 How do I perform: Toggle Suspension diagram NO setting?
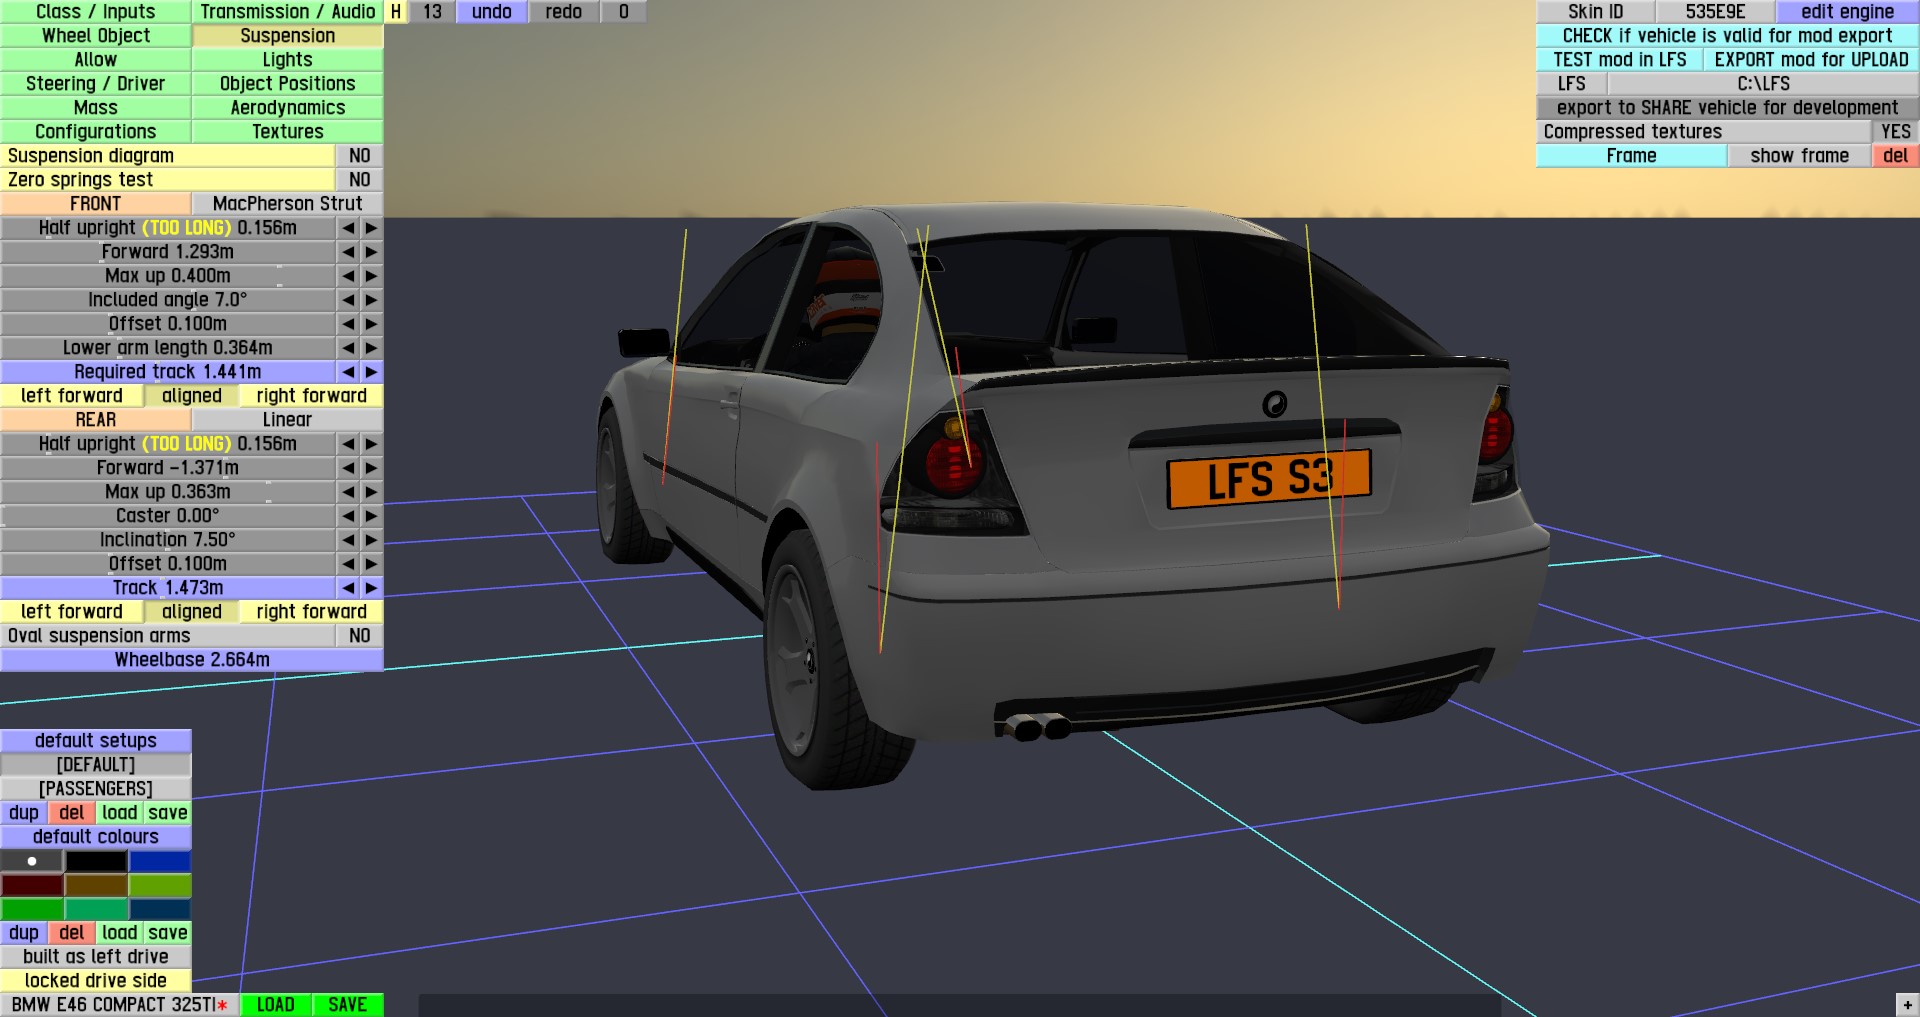point(360,156)
